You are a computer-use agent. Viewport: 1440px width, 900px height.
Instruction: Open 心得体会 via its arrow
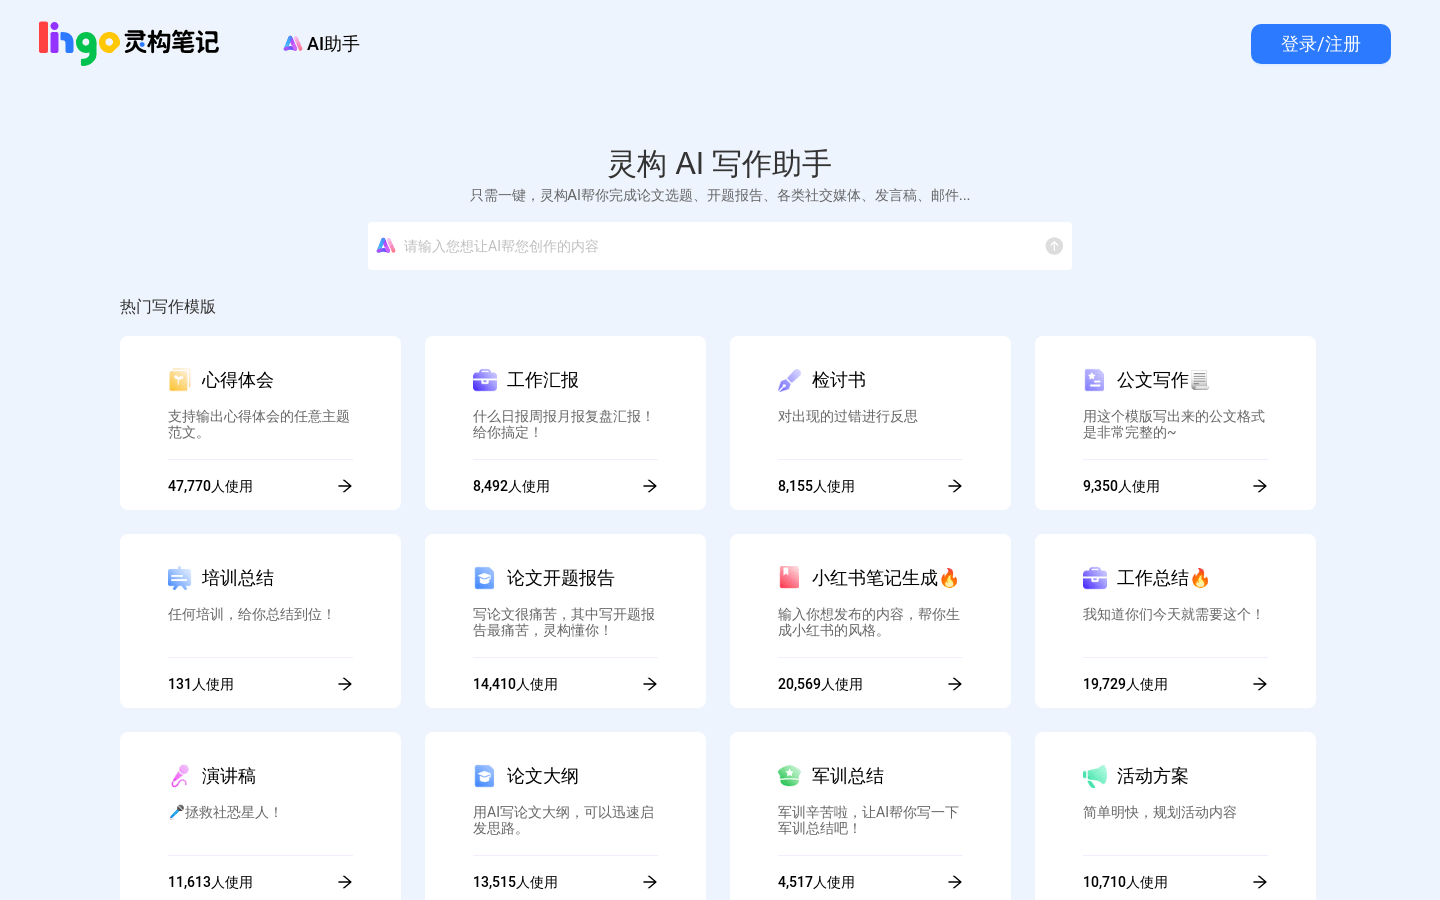click(345, 486)
